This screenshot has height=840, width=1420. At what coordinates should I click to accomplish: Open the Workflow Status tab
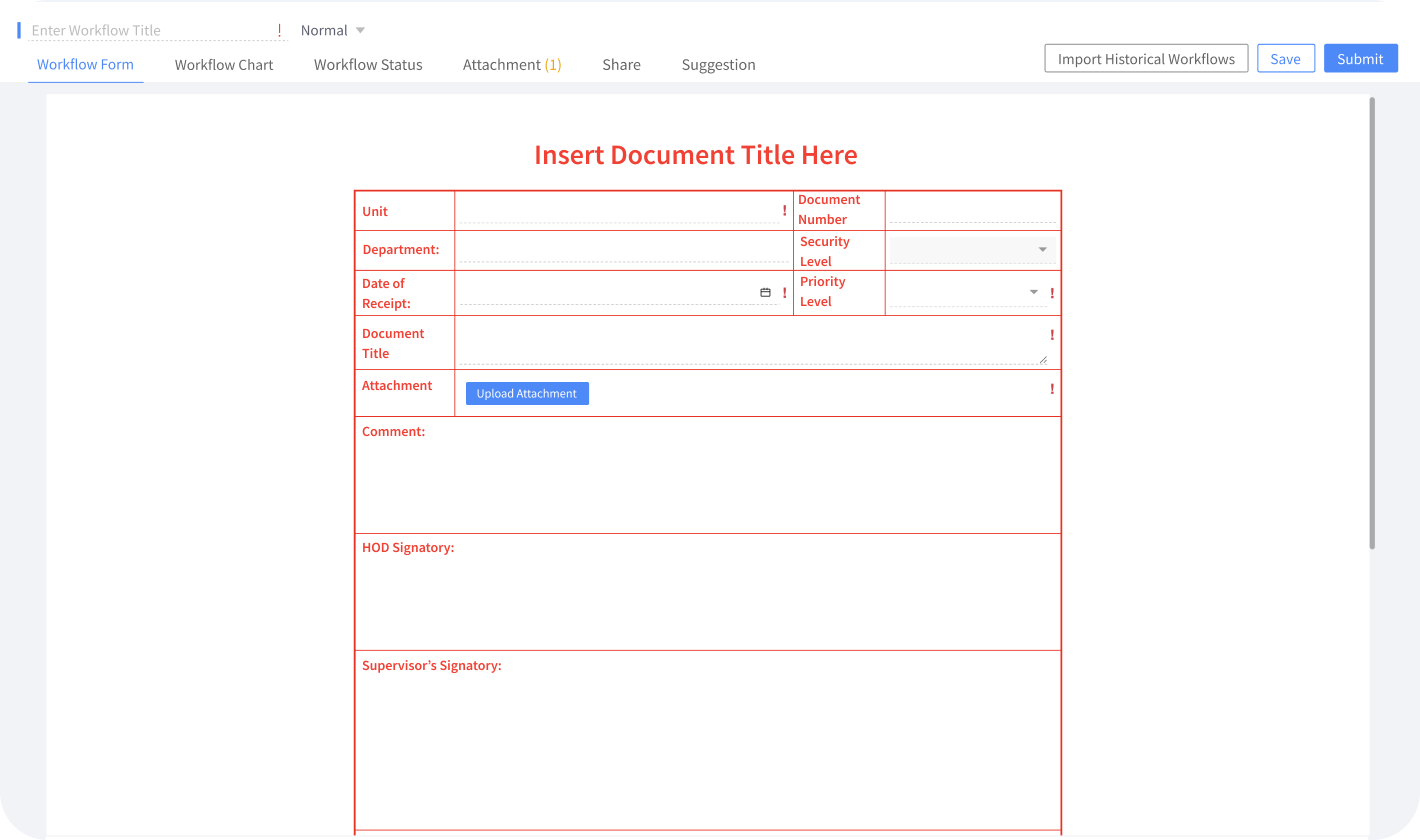368,64
